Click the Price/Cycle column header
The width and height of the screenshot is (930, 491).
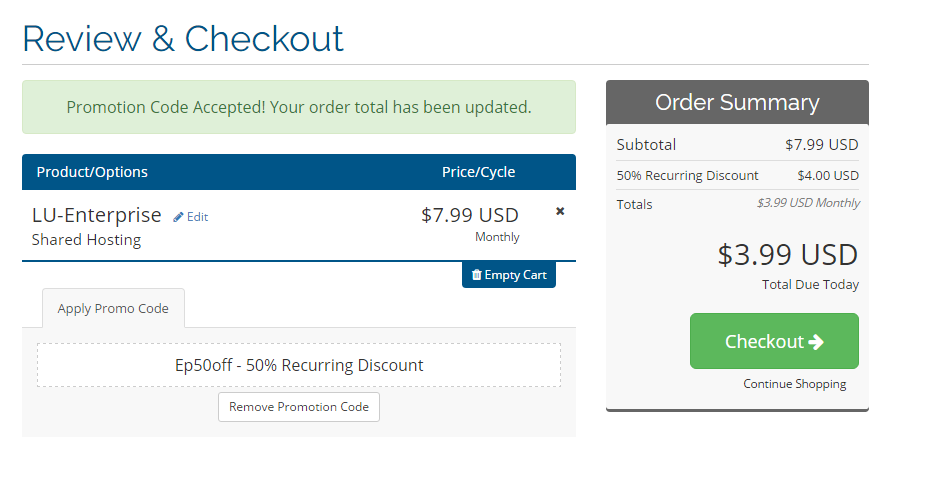click(x=478, y=172)
